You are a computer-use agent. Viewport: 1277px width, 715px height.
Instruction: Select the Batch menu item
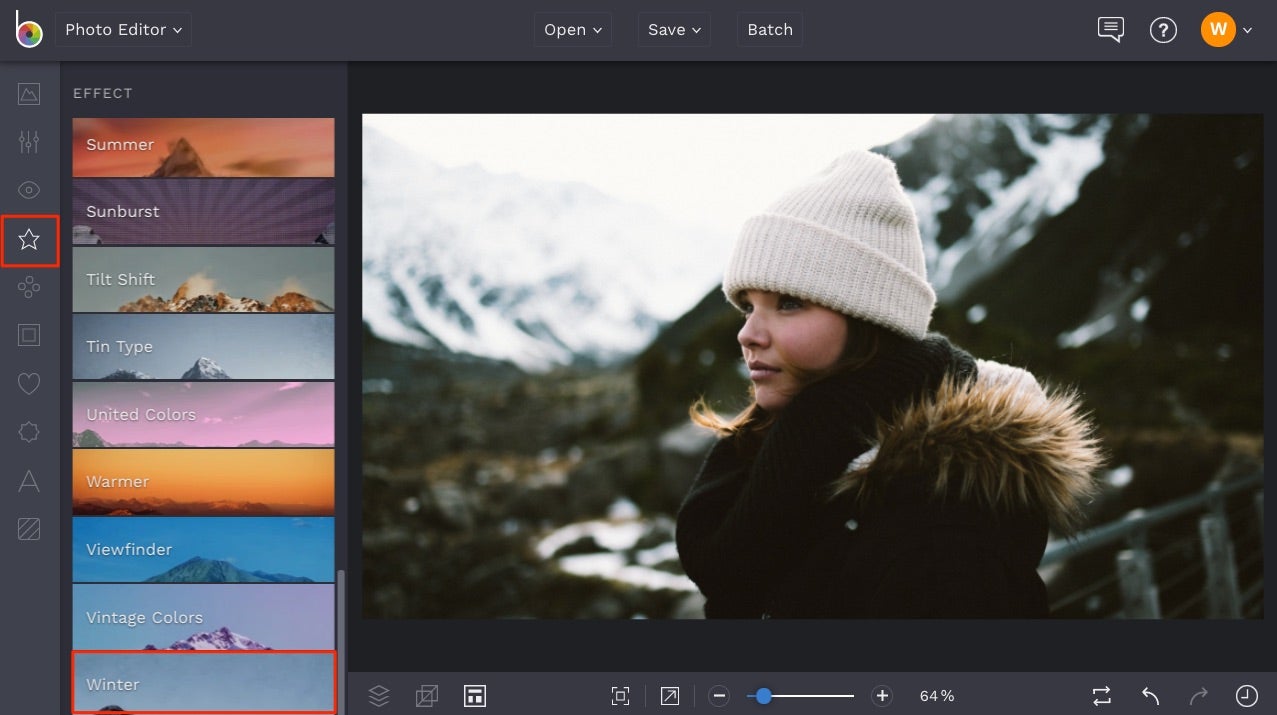coord(769,29)
